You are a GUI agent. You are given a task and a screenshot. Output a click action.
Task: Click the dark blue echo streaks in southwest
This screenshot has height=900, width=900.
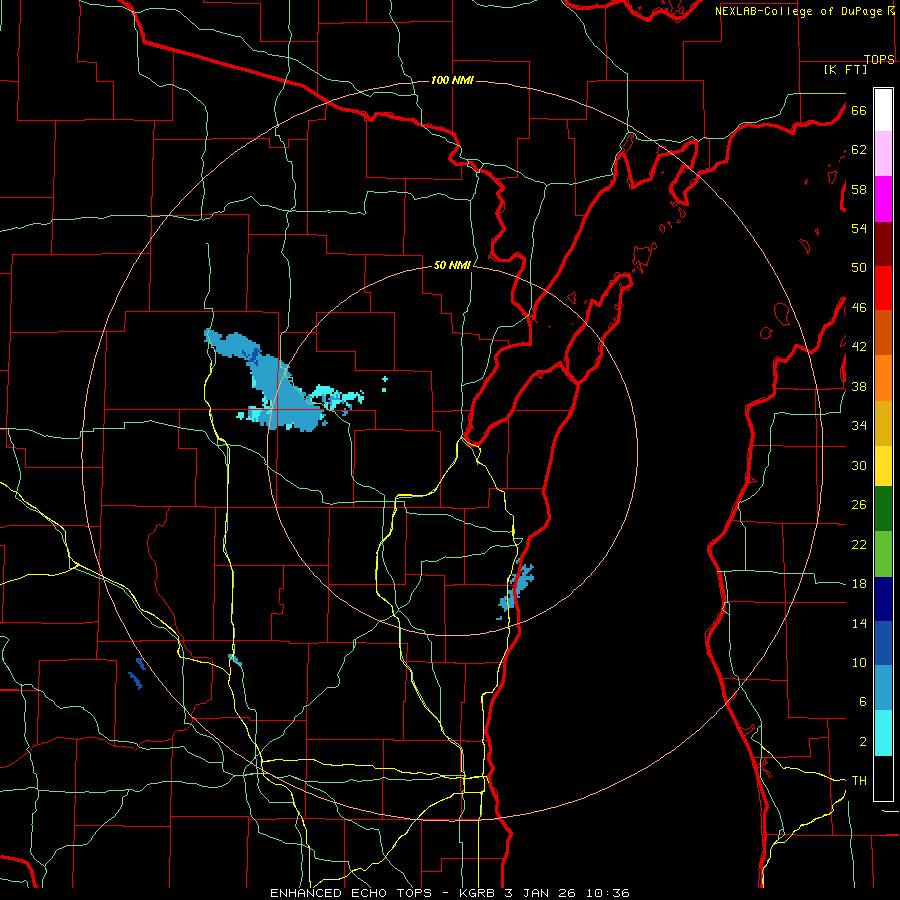click(137, 673)
